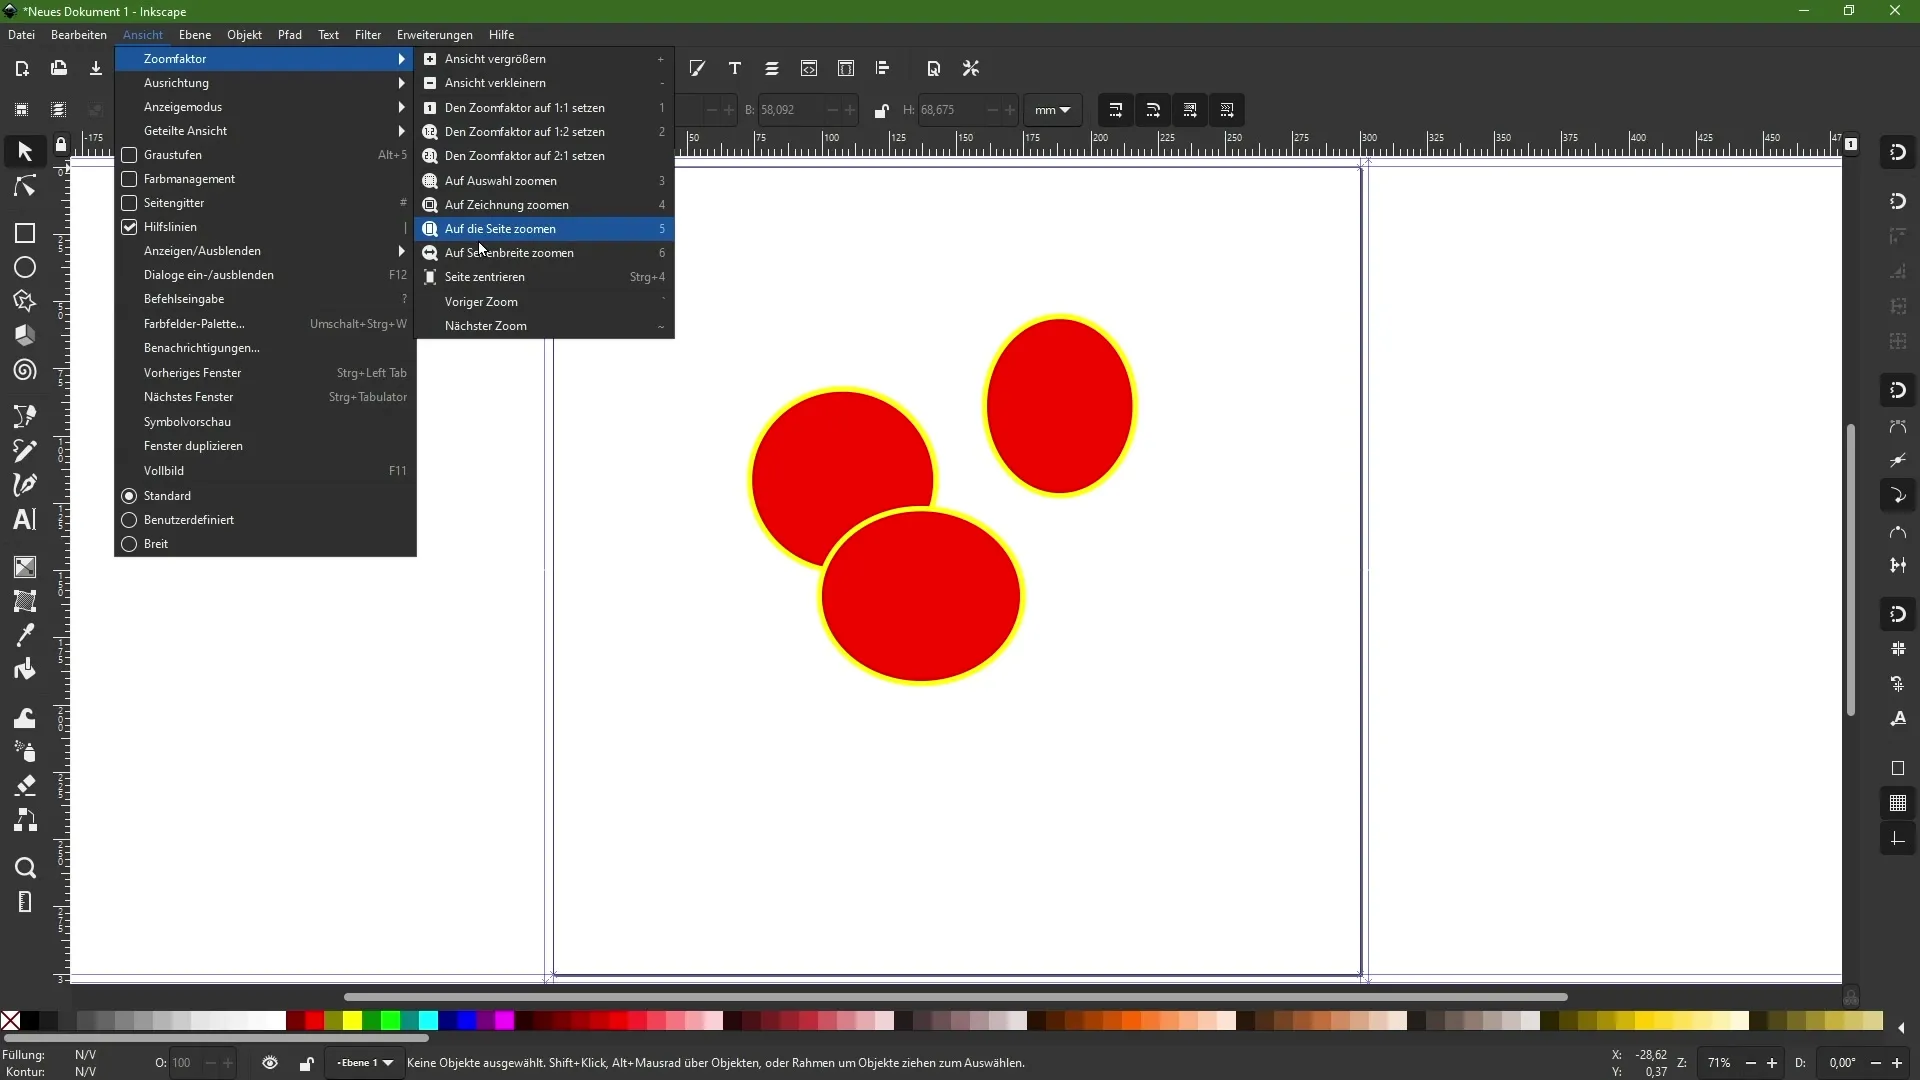Open the XML editor icon
This screenshot has height=1080, width=1920.
809,69
